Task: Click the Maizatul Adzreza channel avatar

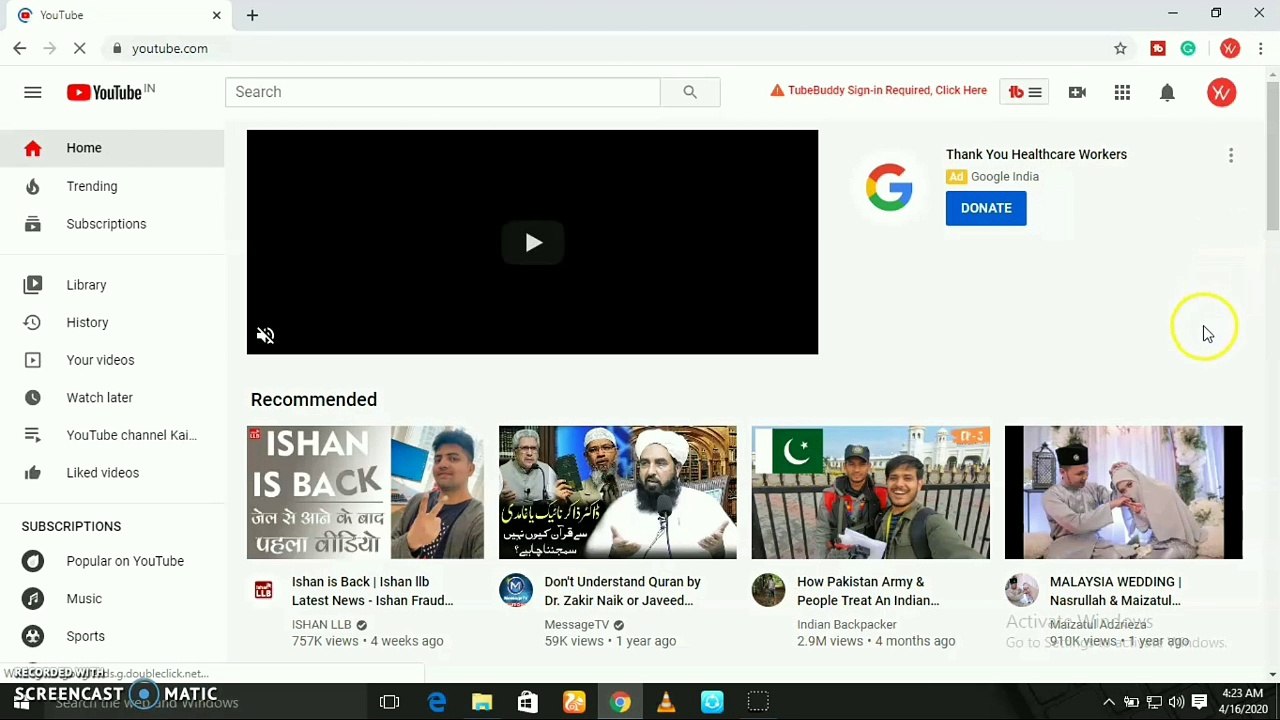Action: click(1021, 590)
